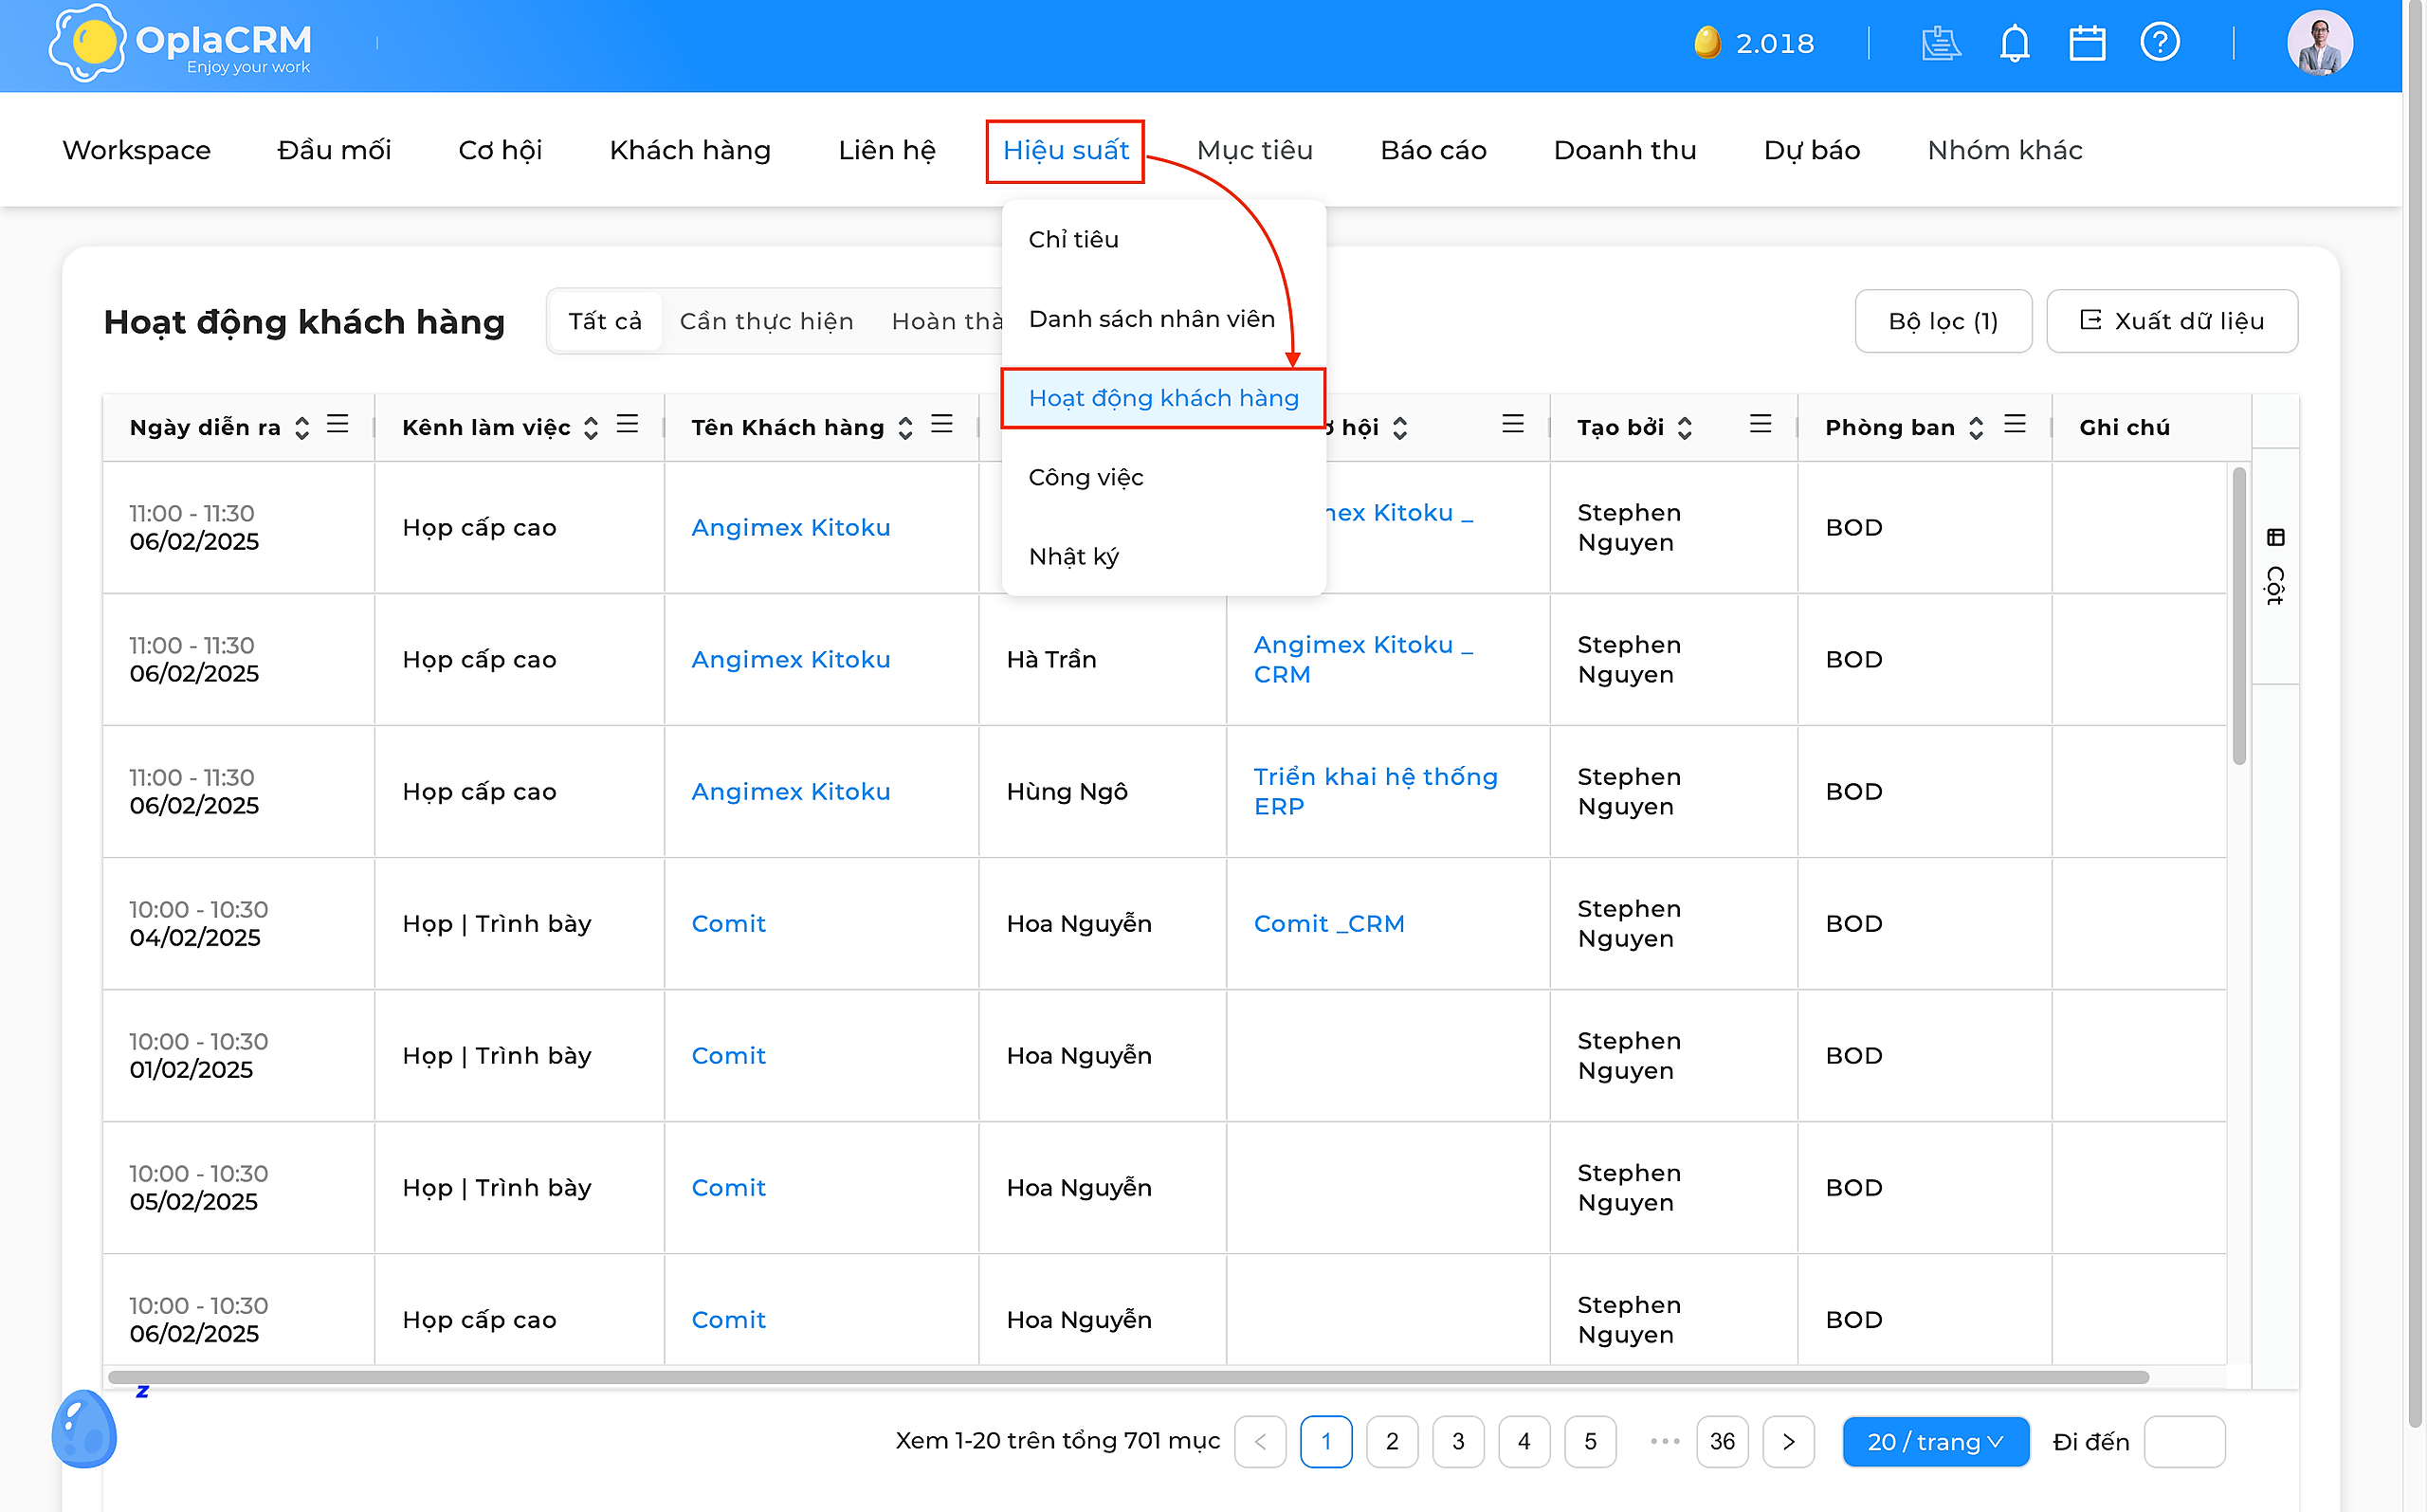Image resolution: width=2427 pixels, height=1512 pixels.
Task: Open the Doanh thu menu
Action: [1624, 151]
